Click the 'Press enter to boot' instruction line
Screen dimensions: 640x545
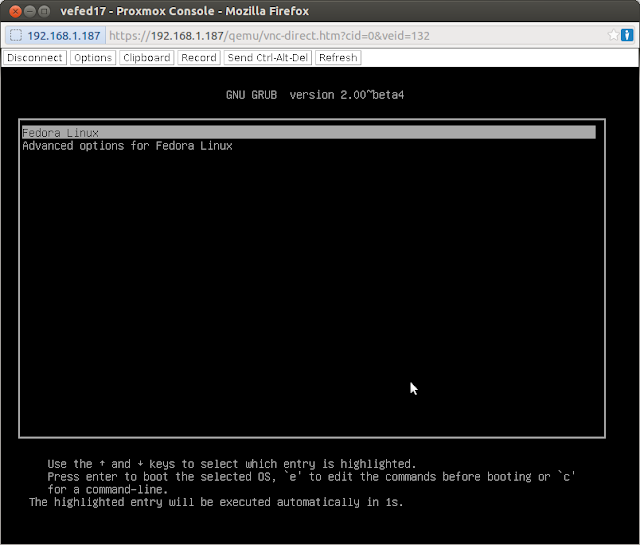pyautogui.click(x=311, y=477)
